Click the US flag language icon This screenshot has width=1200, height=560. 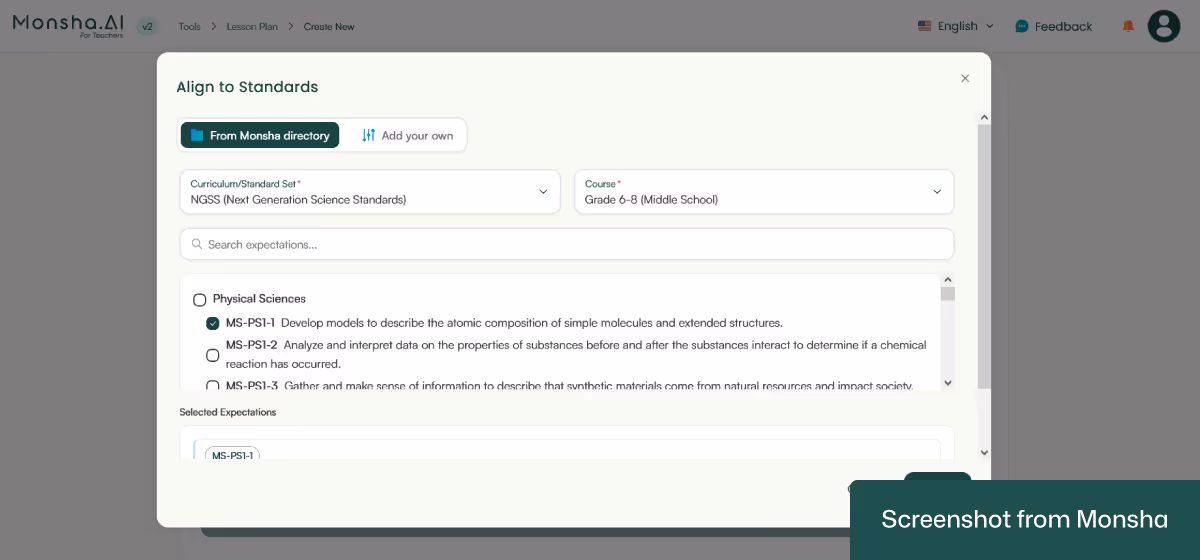925,26
